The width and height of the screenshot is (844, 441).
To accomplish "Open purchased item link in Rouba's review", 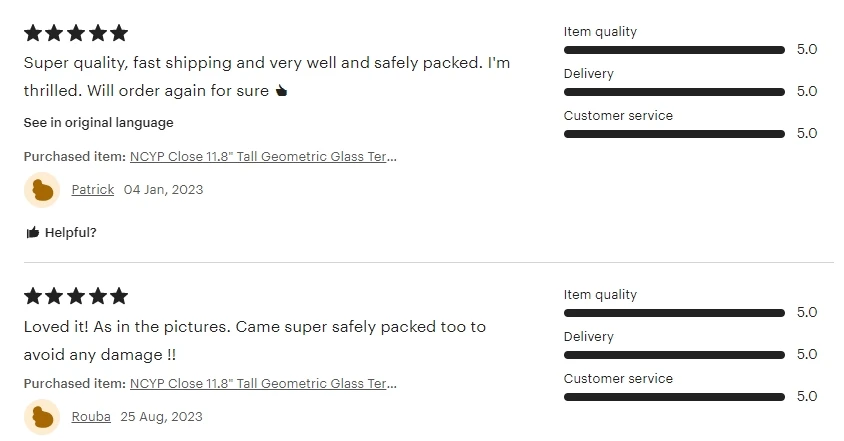I will tap(263, 383).
